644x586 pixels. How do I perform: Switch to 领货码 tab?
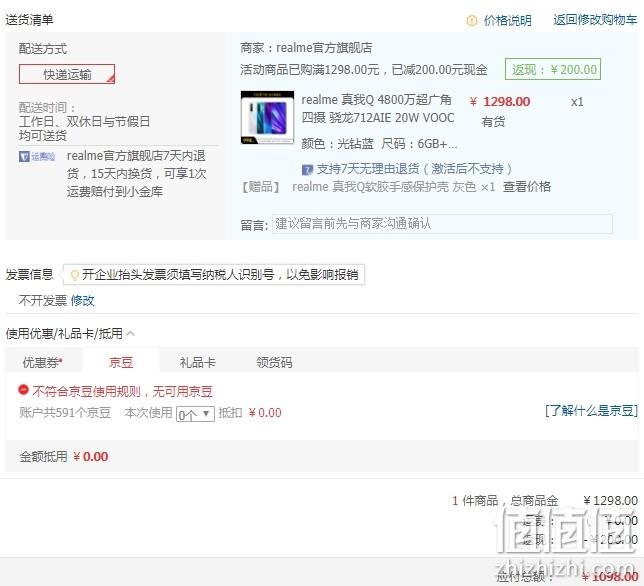pyautogui.click(x=274, y=362)
